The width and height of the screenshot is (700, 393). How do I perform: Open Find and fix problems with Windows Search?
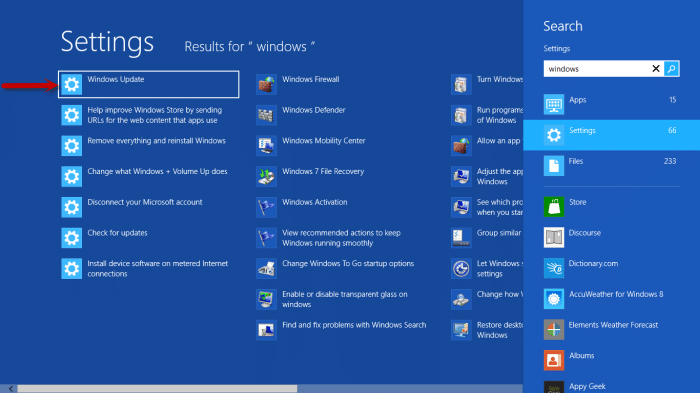354,325
